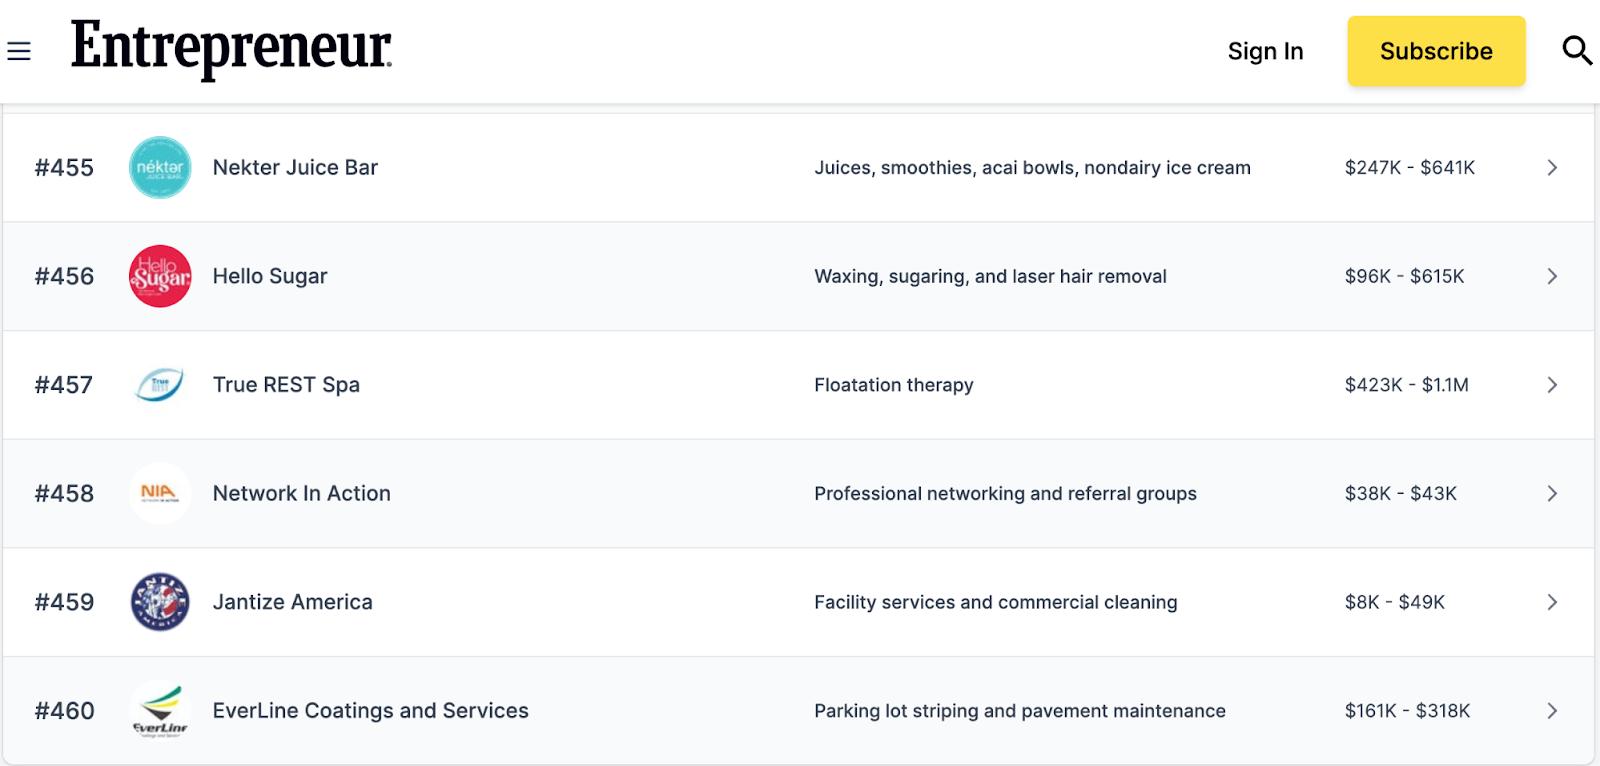The height and width of the screenshot is (766, 1600).
Task: Click the $8K - $49K investment range
Action: (1394, 602)
